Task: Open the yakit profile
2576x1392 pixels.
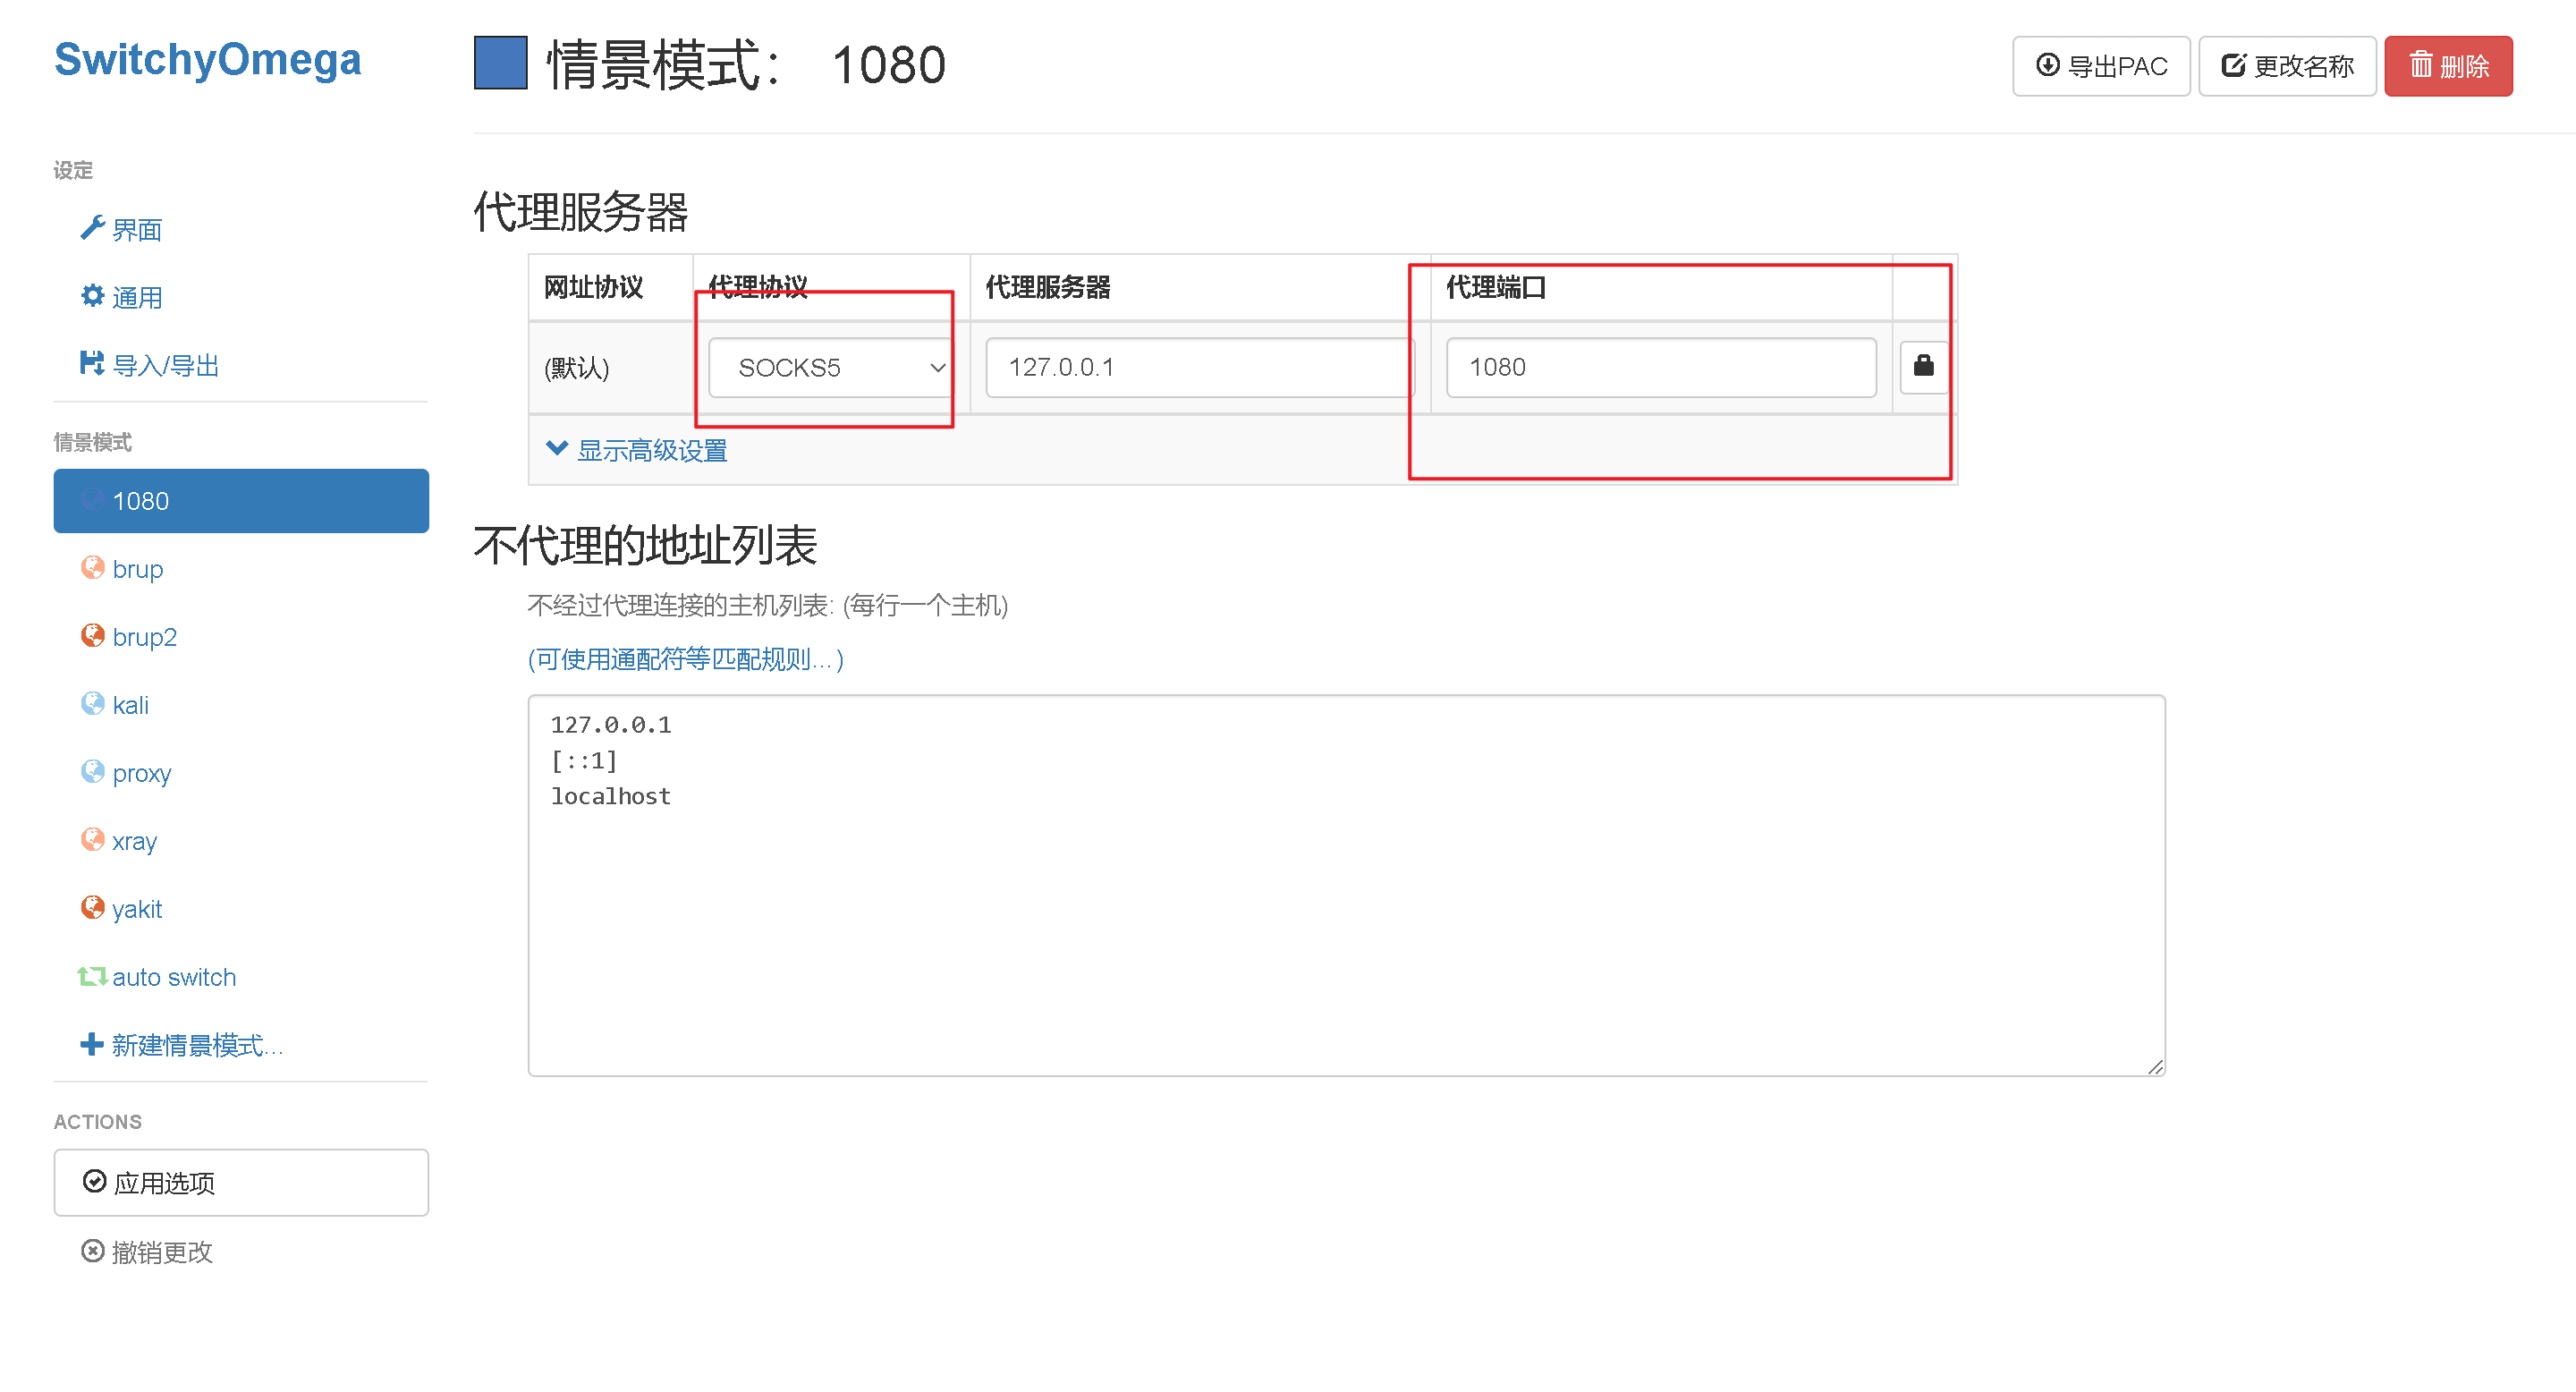Action: pos(137,908)
